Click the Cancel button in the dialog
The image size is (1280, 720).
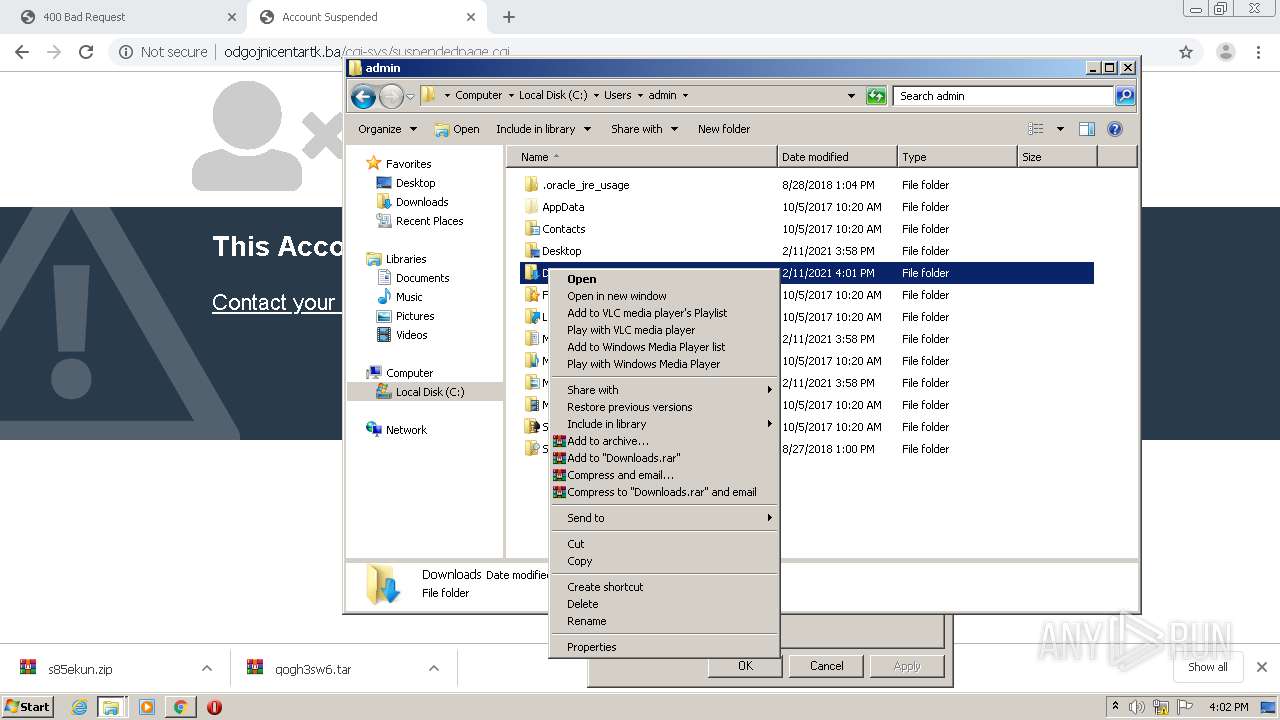[826, 666]
